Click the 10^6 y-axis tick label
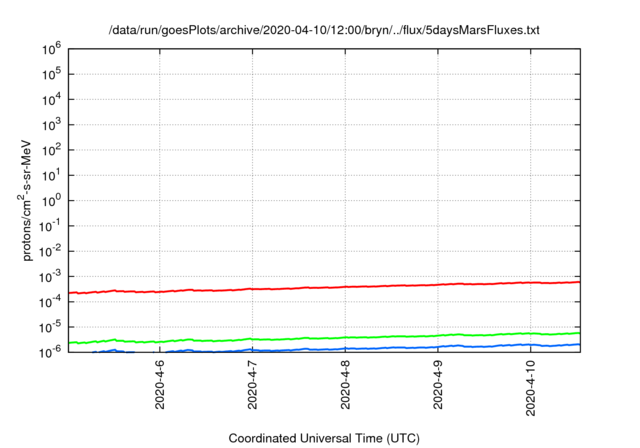 pos(51,49)
